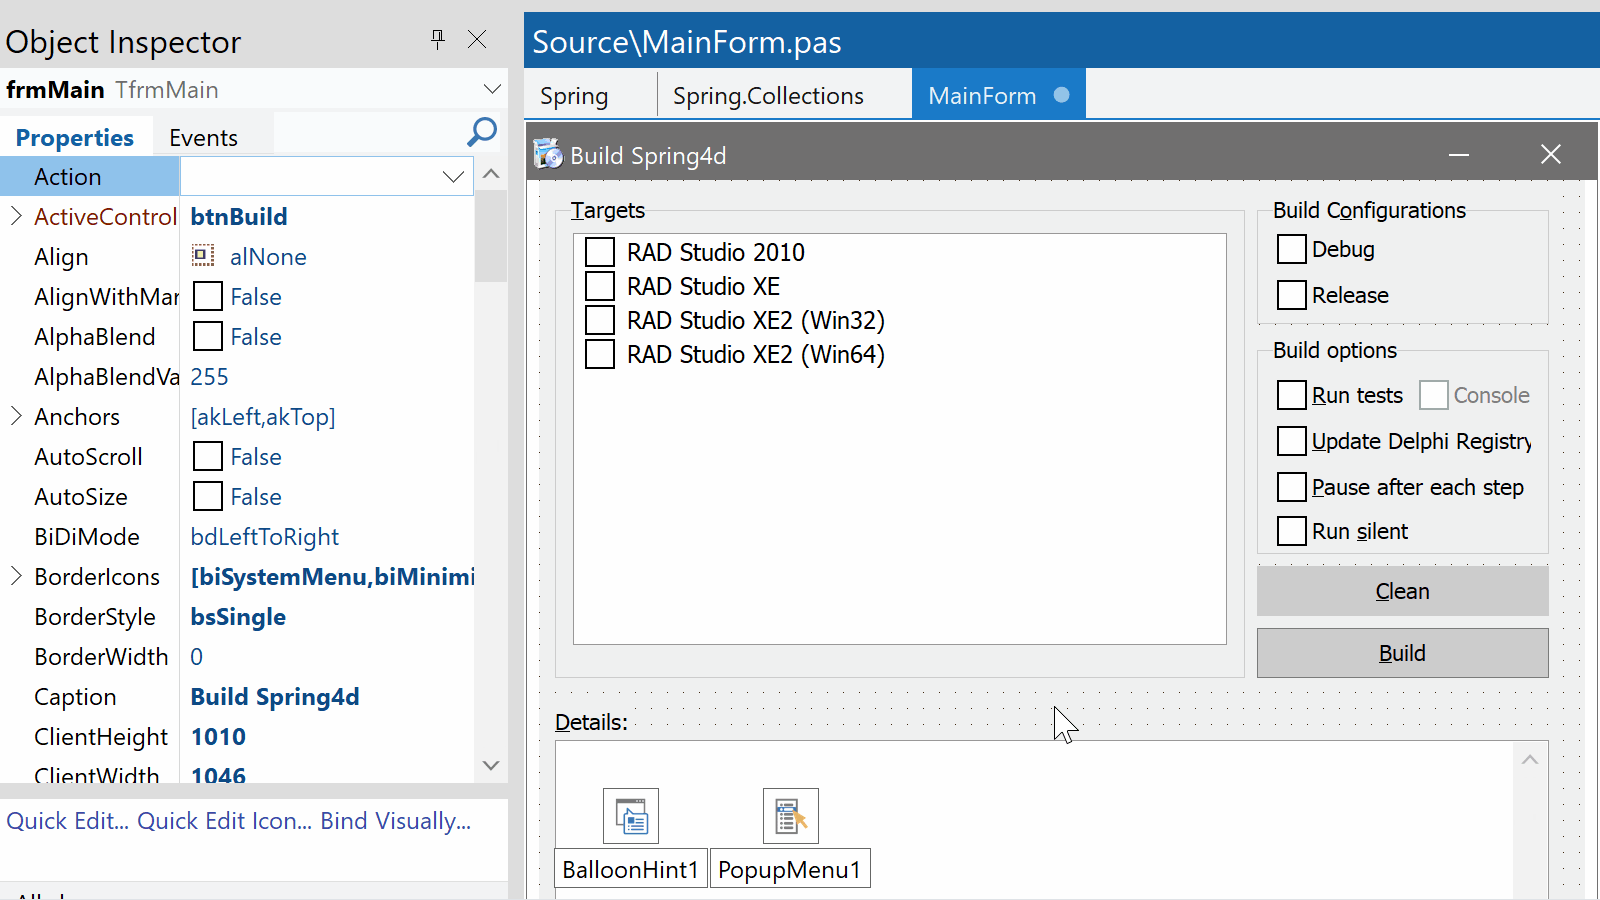Toggle AlphaBlend False checkbox
The height and width of the screenshot is (900, 1600).
pyautogui.click(x=208, y=336)
